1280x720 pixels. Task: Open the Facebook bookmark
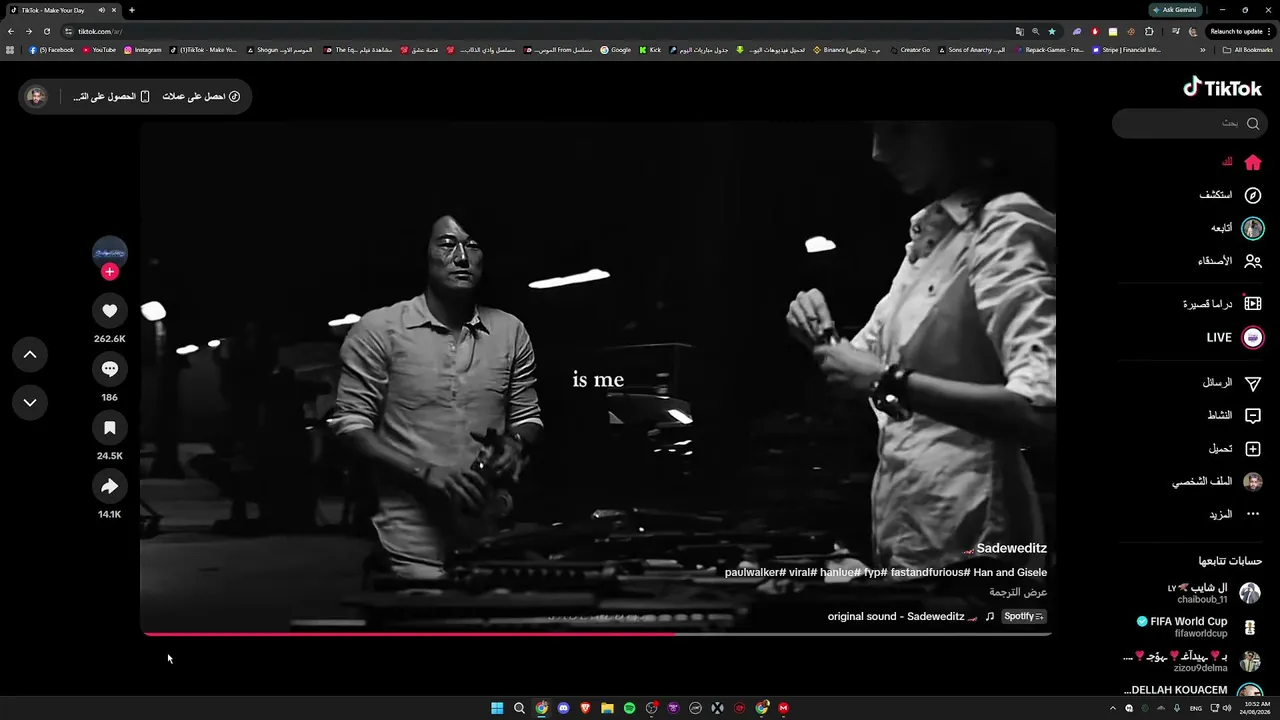click(x=52, y=50)
